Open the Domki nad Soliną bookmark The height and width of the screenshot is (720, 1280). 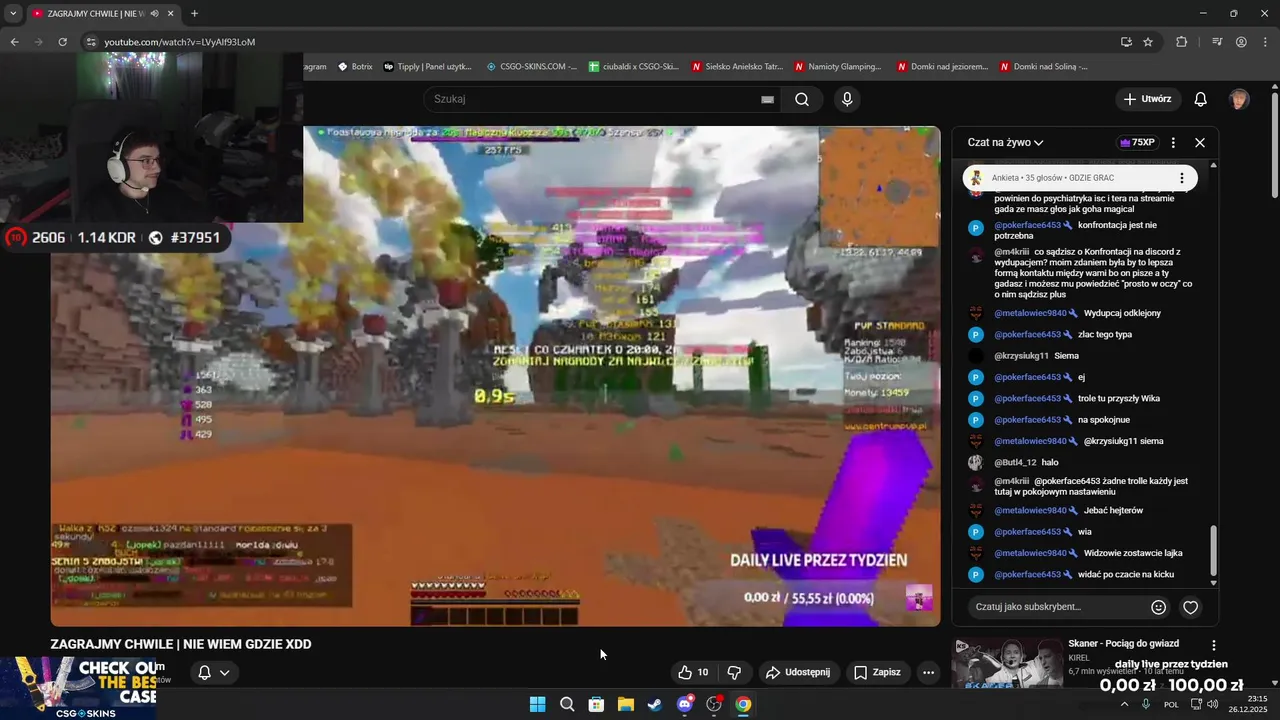[1044, 67]
